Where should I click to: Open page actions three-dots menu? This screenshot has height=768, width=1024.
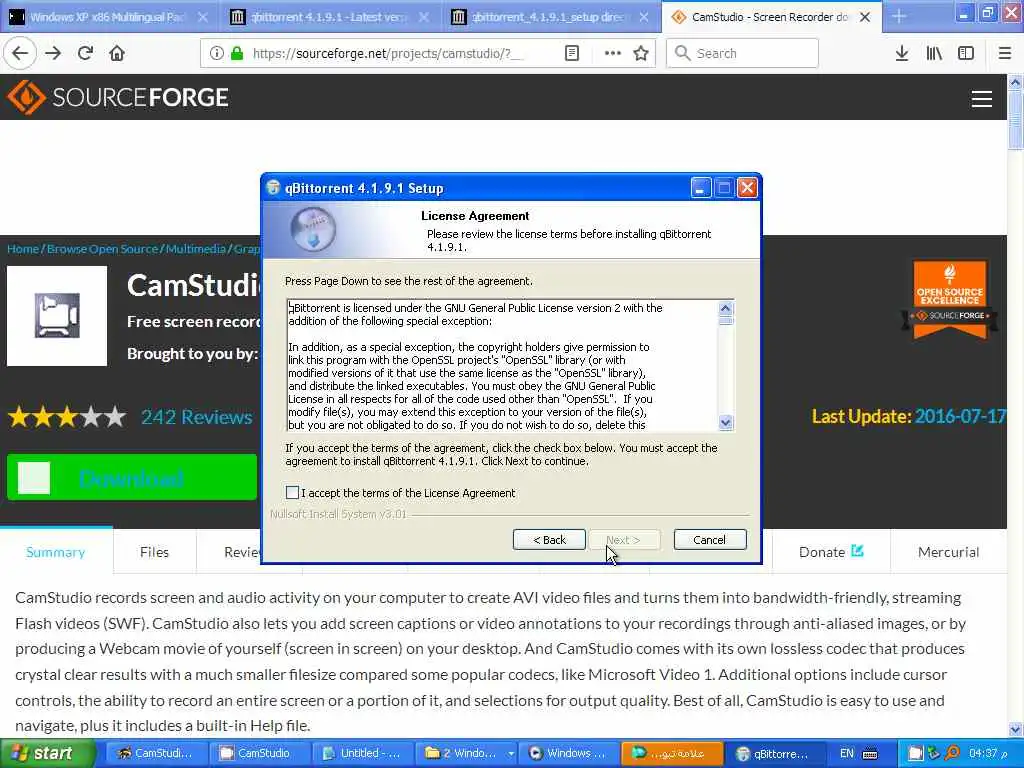(x=613, y=54)
